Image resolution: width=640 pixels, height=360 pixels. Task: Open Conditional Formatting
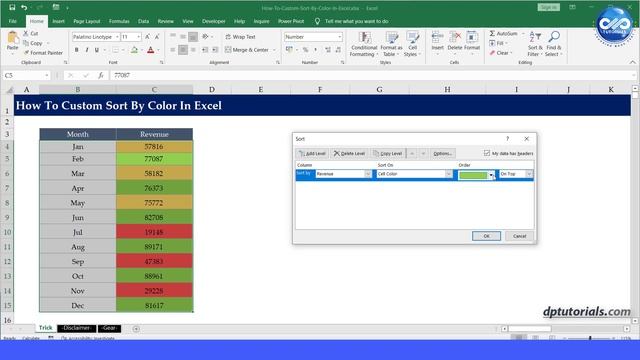coord(364,44)
